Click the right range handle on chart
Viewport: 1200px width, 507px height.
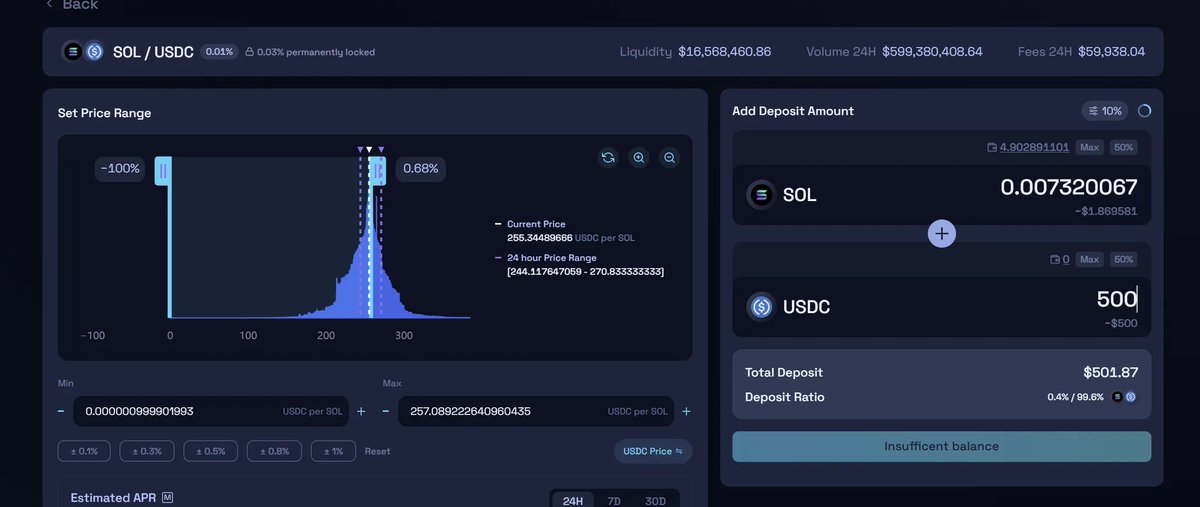378,170
